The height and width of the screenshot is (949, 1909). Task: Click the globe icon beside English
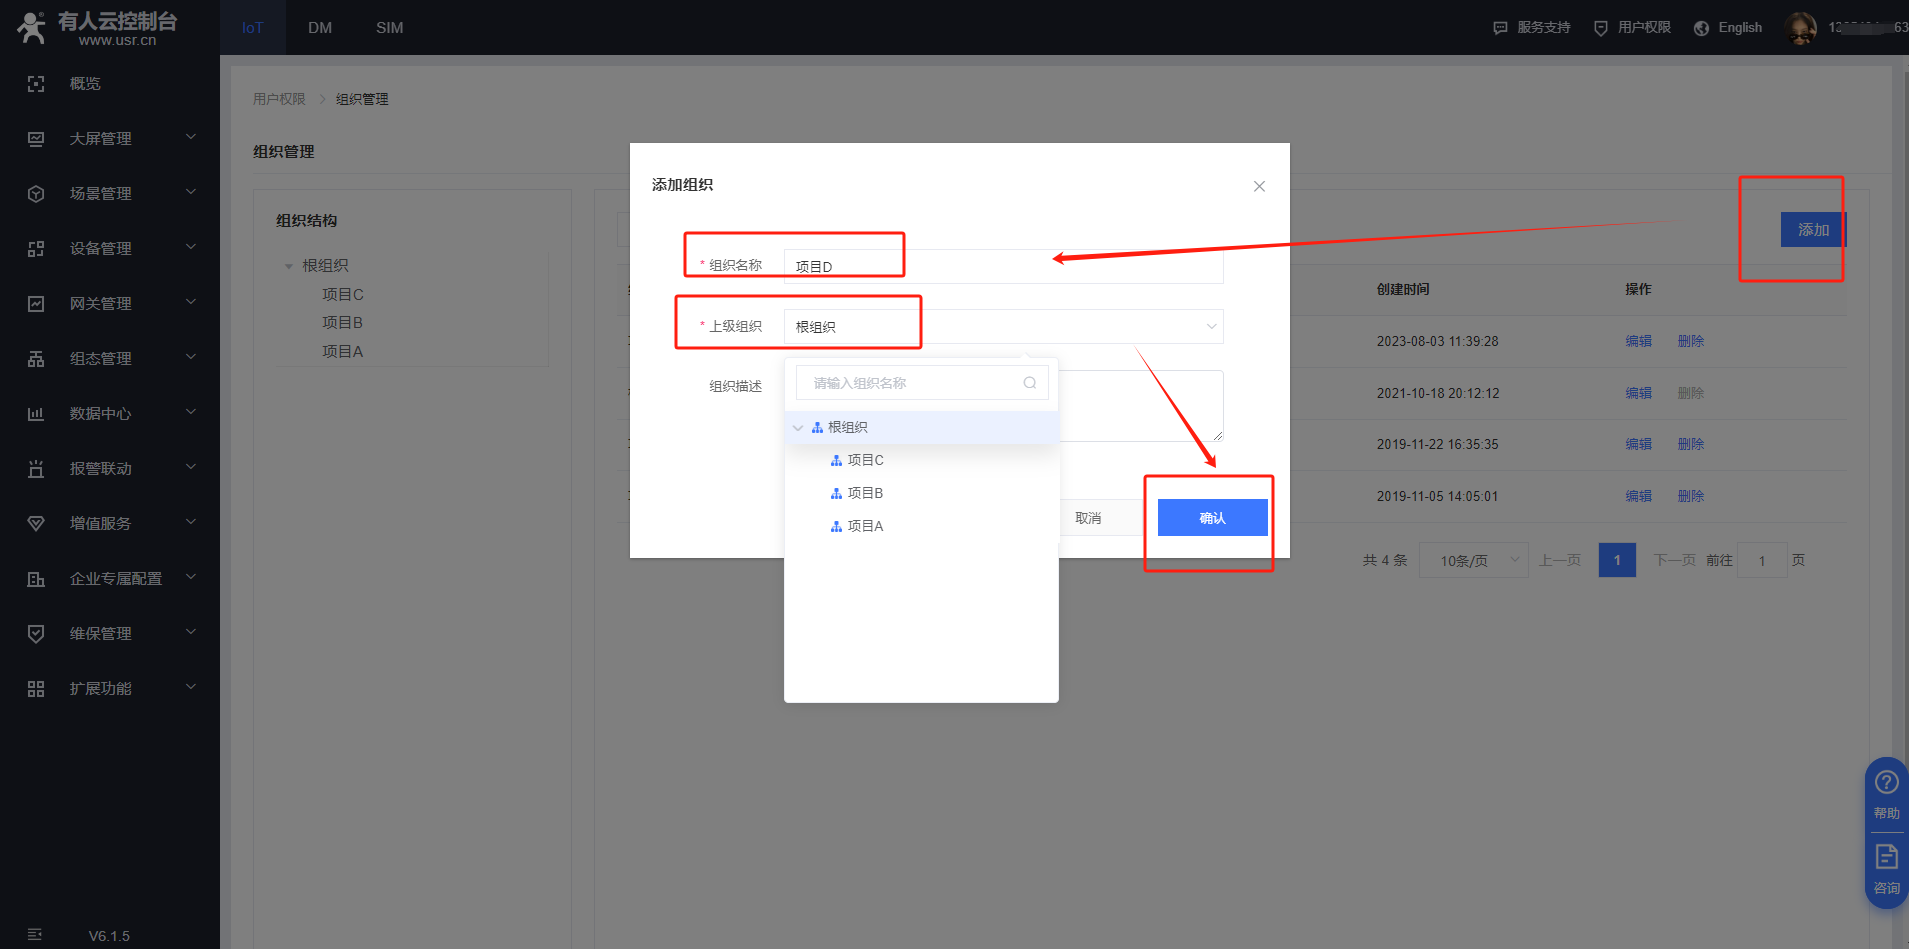pyautogui.click(x=1701, y=28)
